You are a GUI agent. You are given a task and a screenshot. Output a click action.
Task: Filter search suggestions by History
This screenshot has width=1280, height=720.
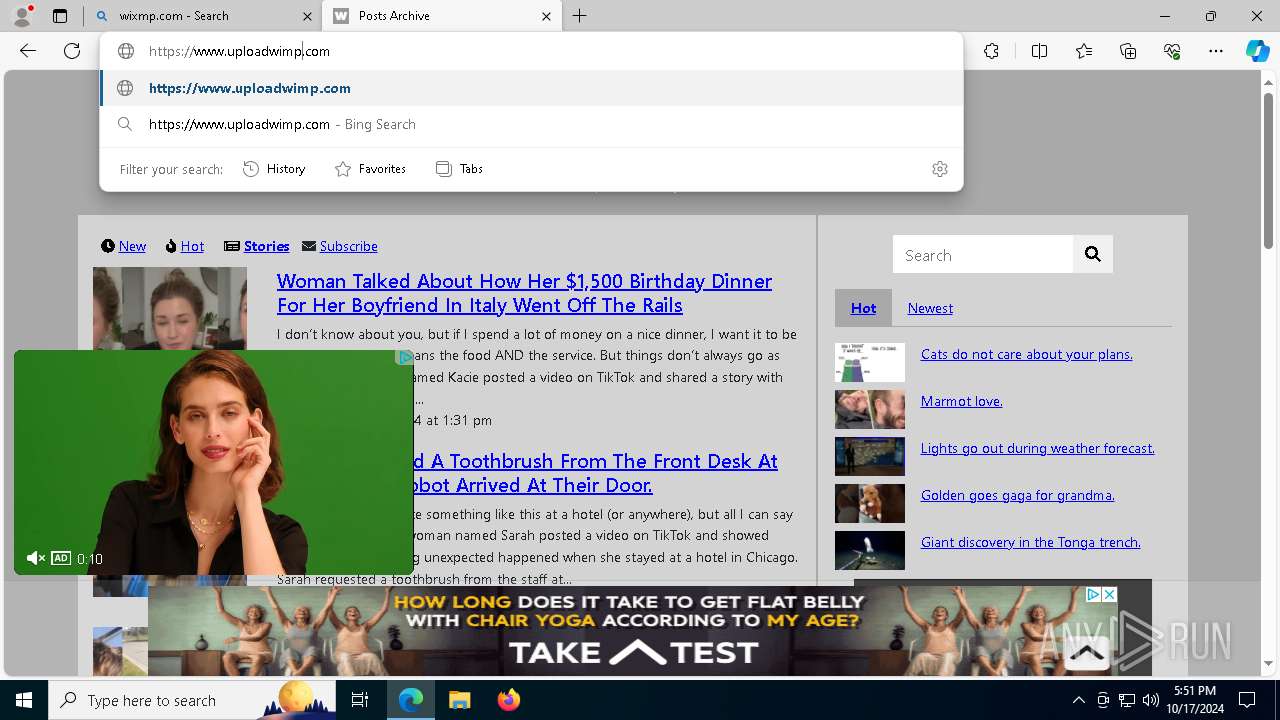point(274,169)
